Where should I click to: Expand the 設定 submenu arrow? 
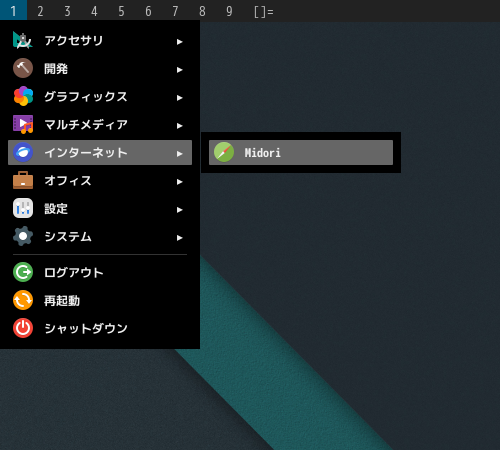click(x=180, y=210)
